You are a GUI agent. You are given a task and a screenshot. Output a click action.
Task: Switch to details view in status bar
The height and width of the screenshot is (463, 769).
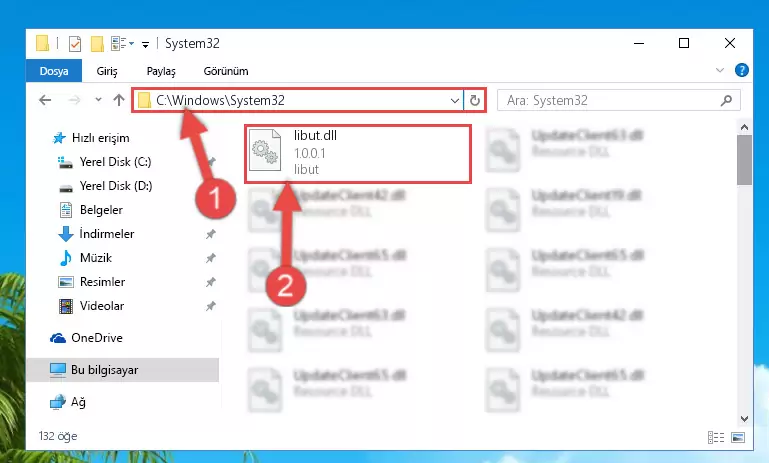716,437
